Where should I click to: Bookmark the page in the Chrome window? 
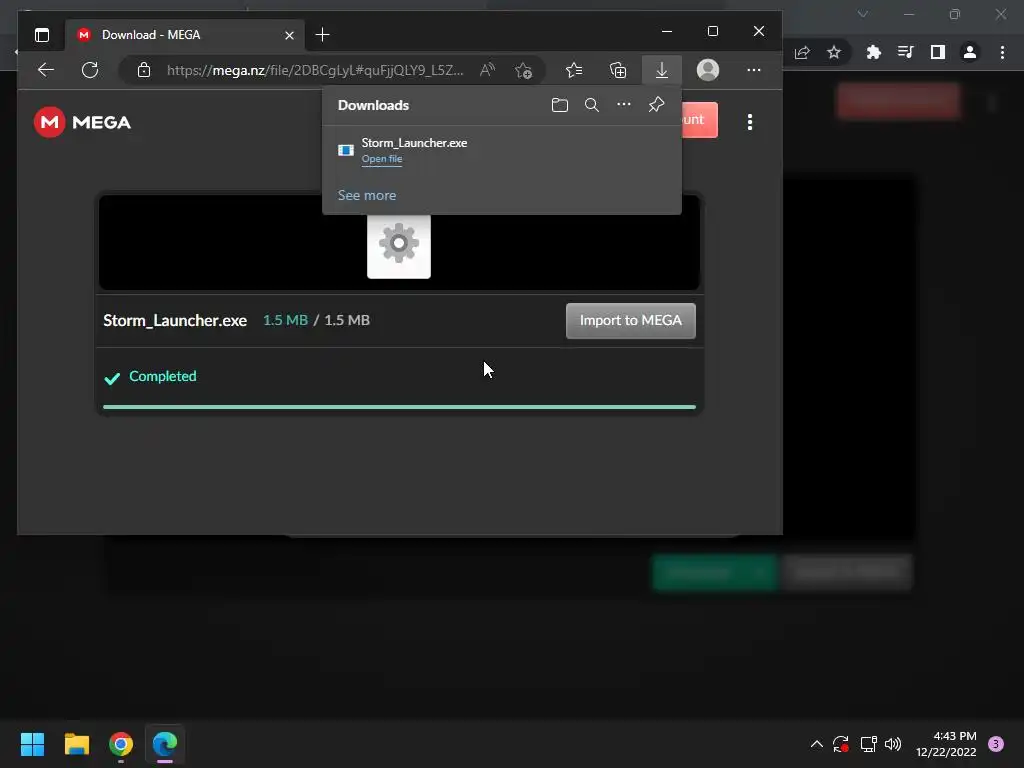click(834, 52)
